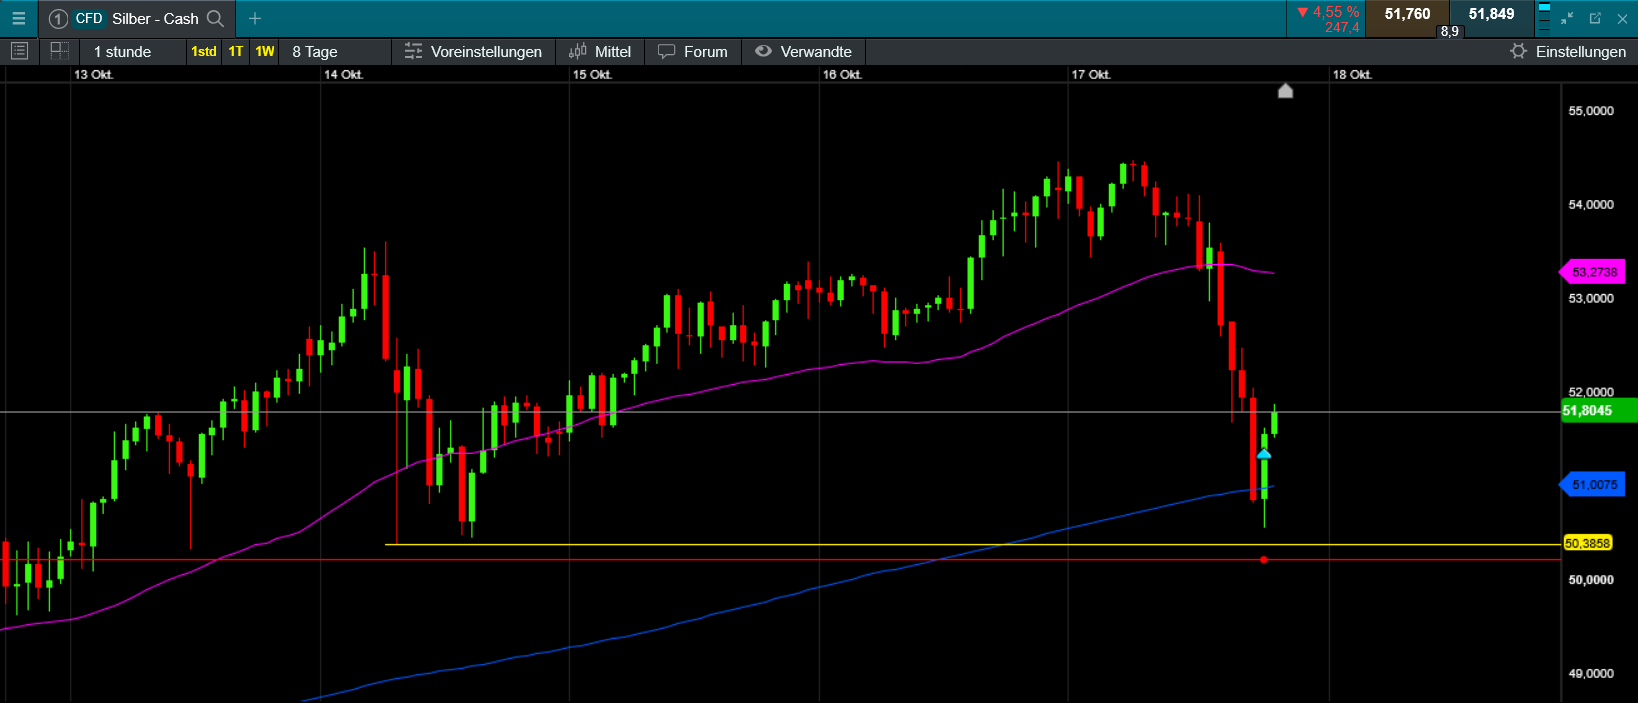Image resolution: width=1638 pixels, height=703 pixels.
Task: Select the yellow 50,3858 price level label
Action: tap(1588, 543)
